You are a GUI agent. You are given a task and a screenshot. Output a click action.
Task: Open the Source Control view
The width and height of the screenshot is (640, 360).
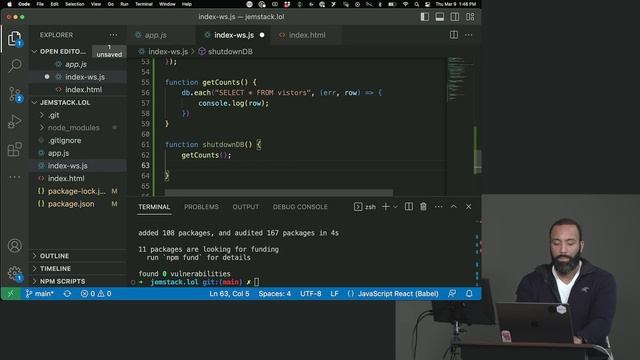click(x=15, y=94)
